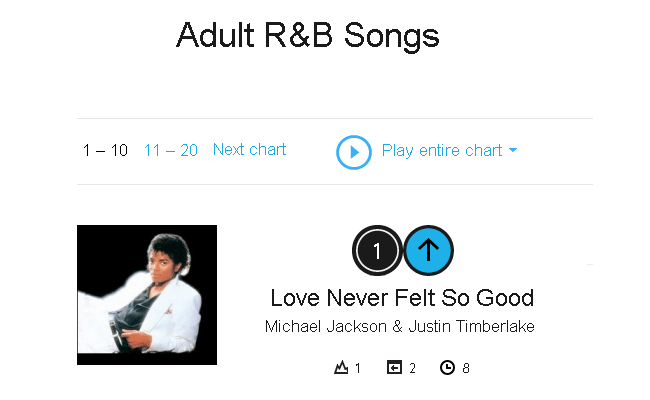650x400 pixels.
Task: Click the peak position value 1
Action: coord(358,369)
